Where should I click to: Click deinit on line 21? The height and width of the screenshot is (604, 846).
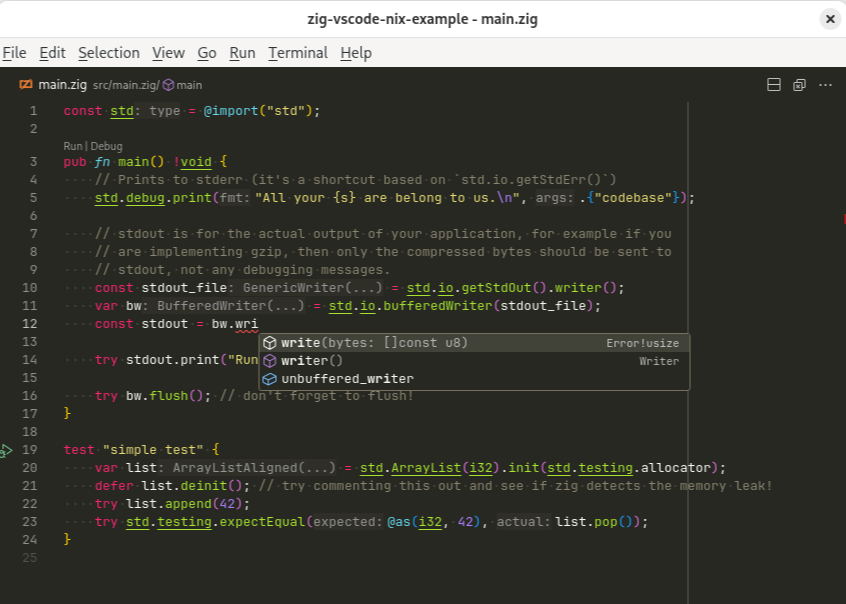pyautogui.click(x=204, y=486)
